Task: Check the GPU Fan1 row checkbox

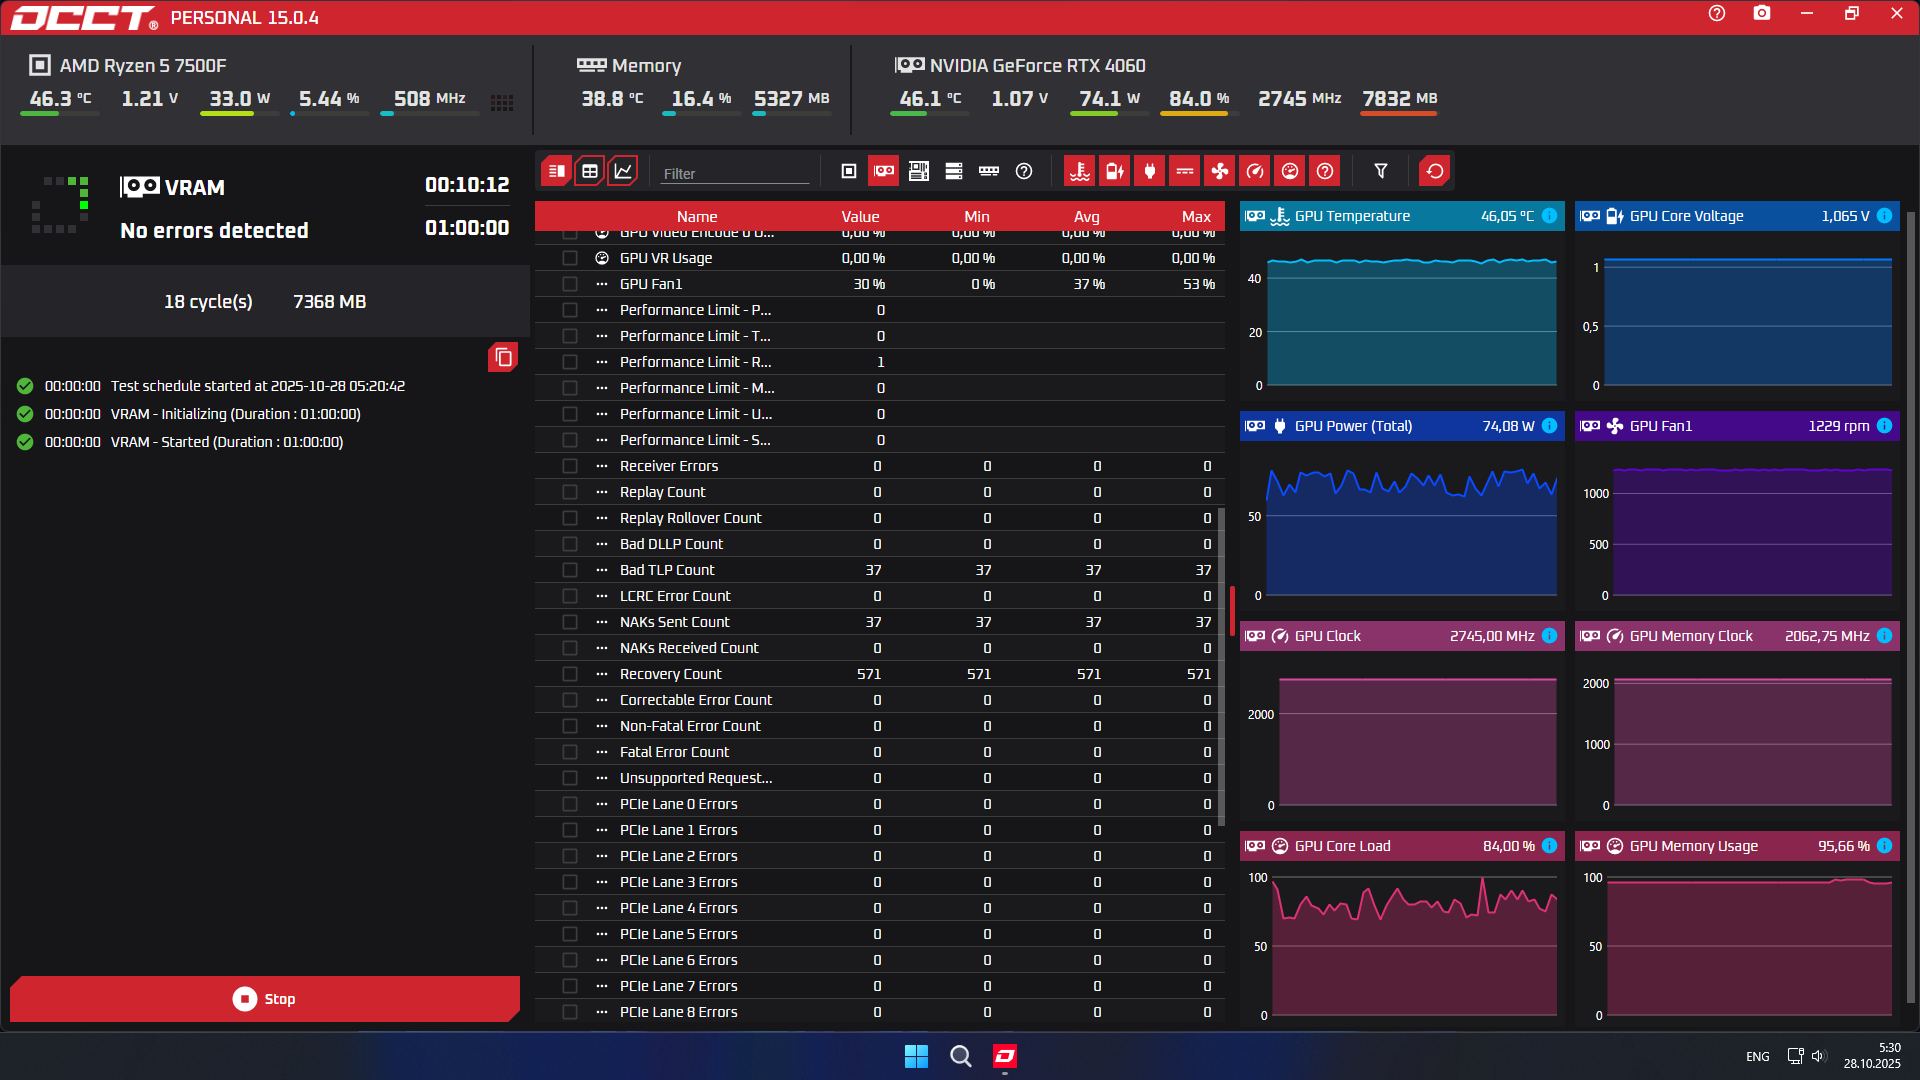Action: point(570,284)
